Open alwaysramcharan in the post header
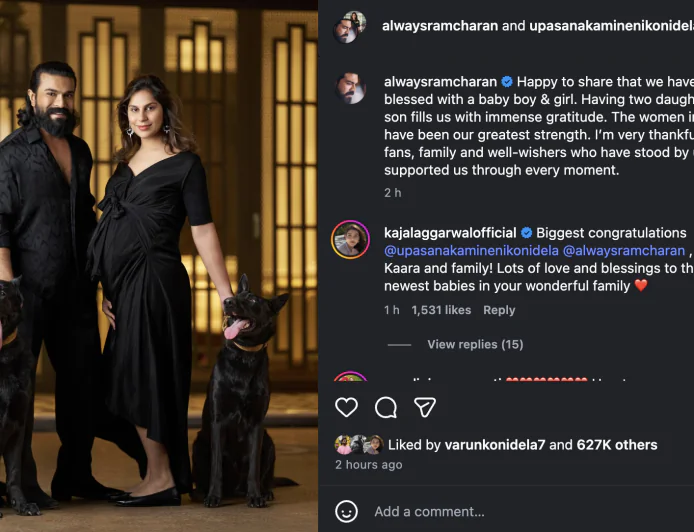Screen dimensions: 694x532 (x=440, y=26)
